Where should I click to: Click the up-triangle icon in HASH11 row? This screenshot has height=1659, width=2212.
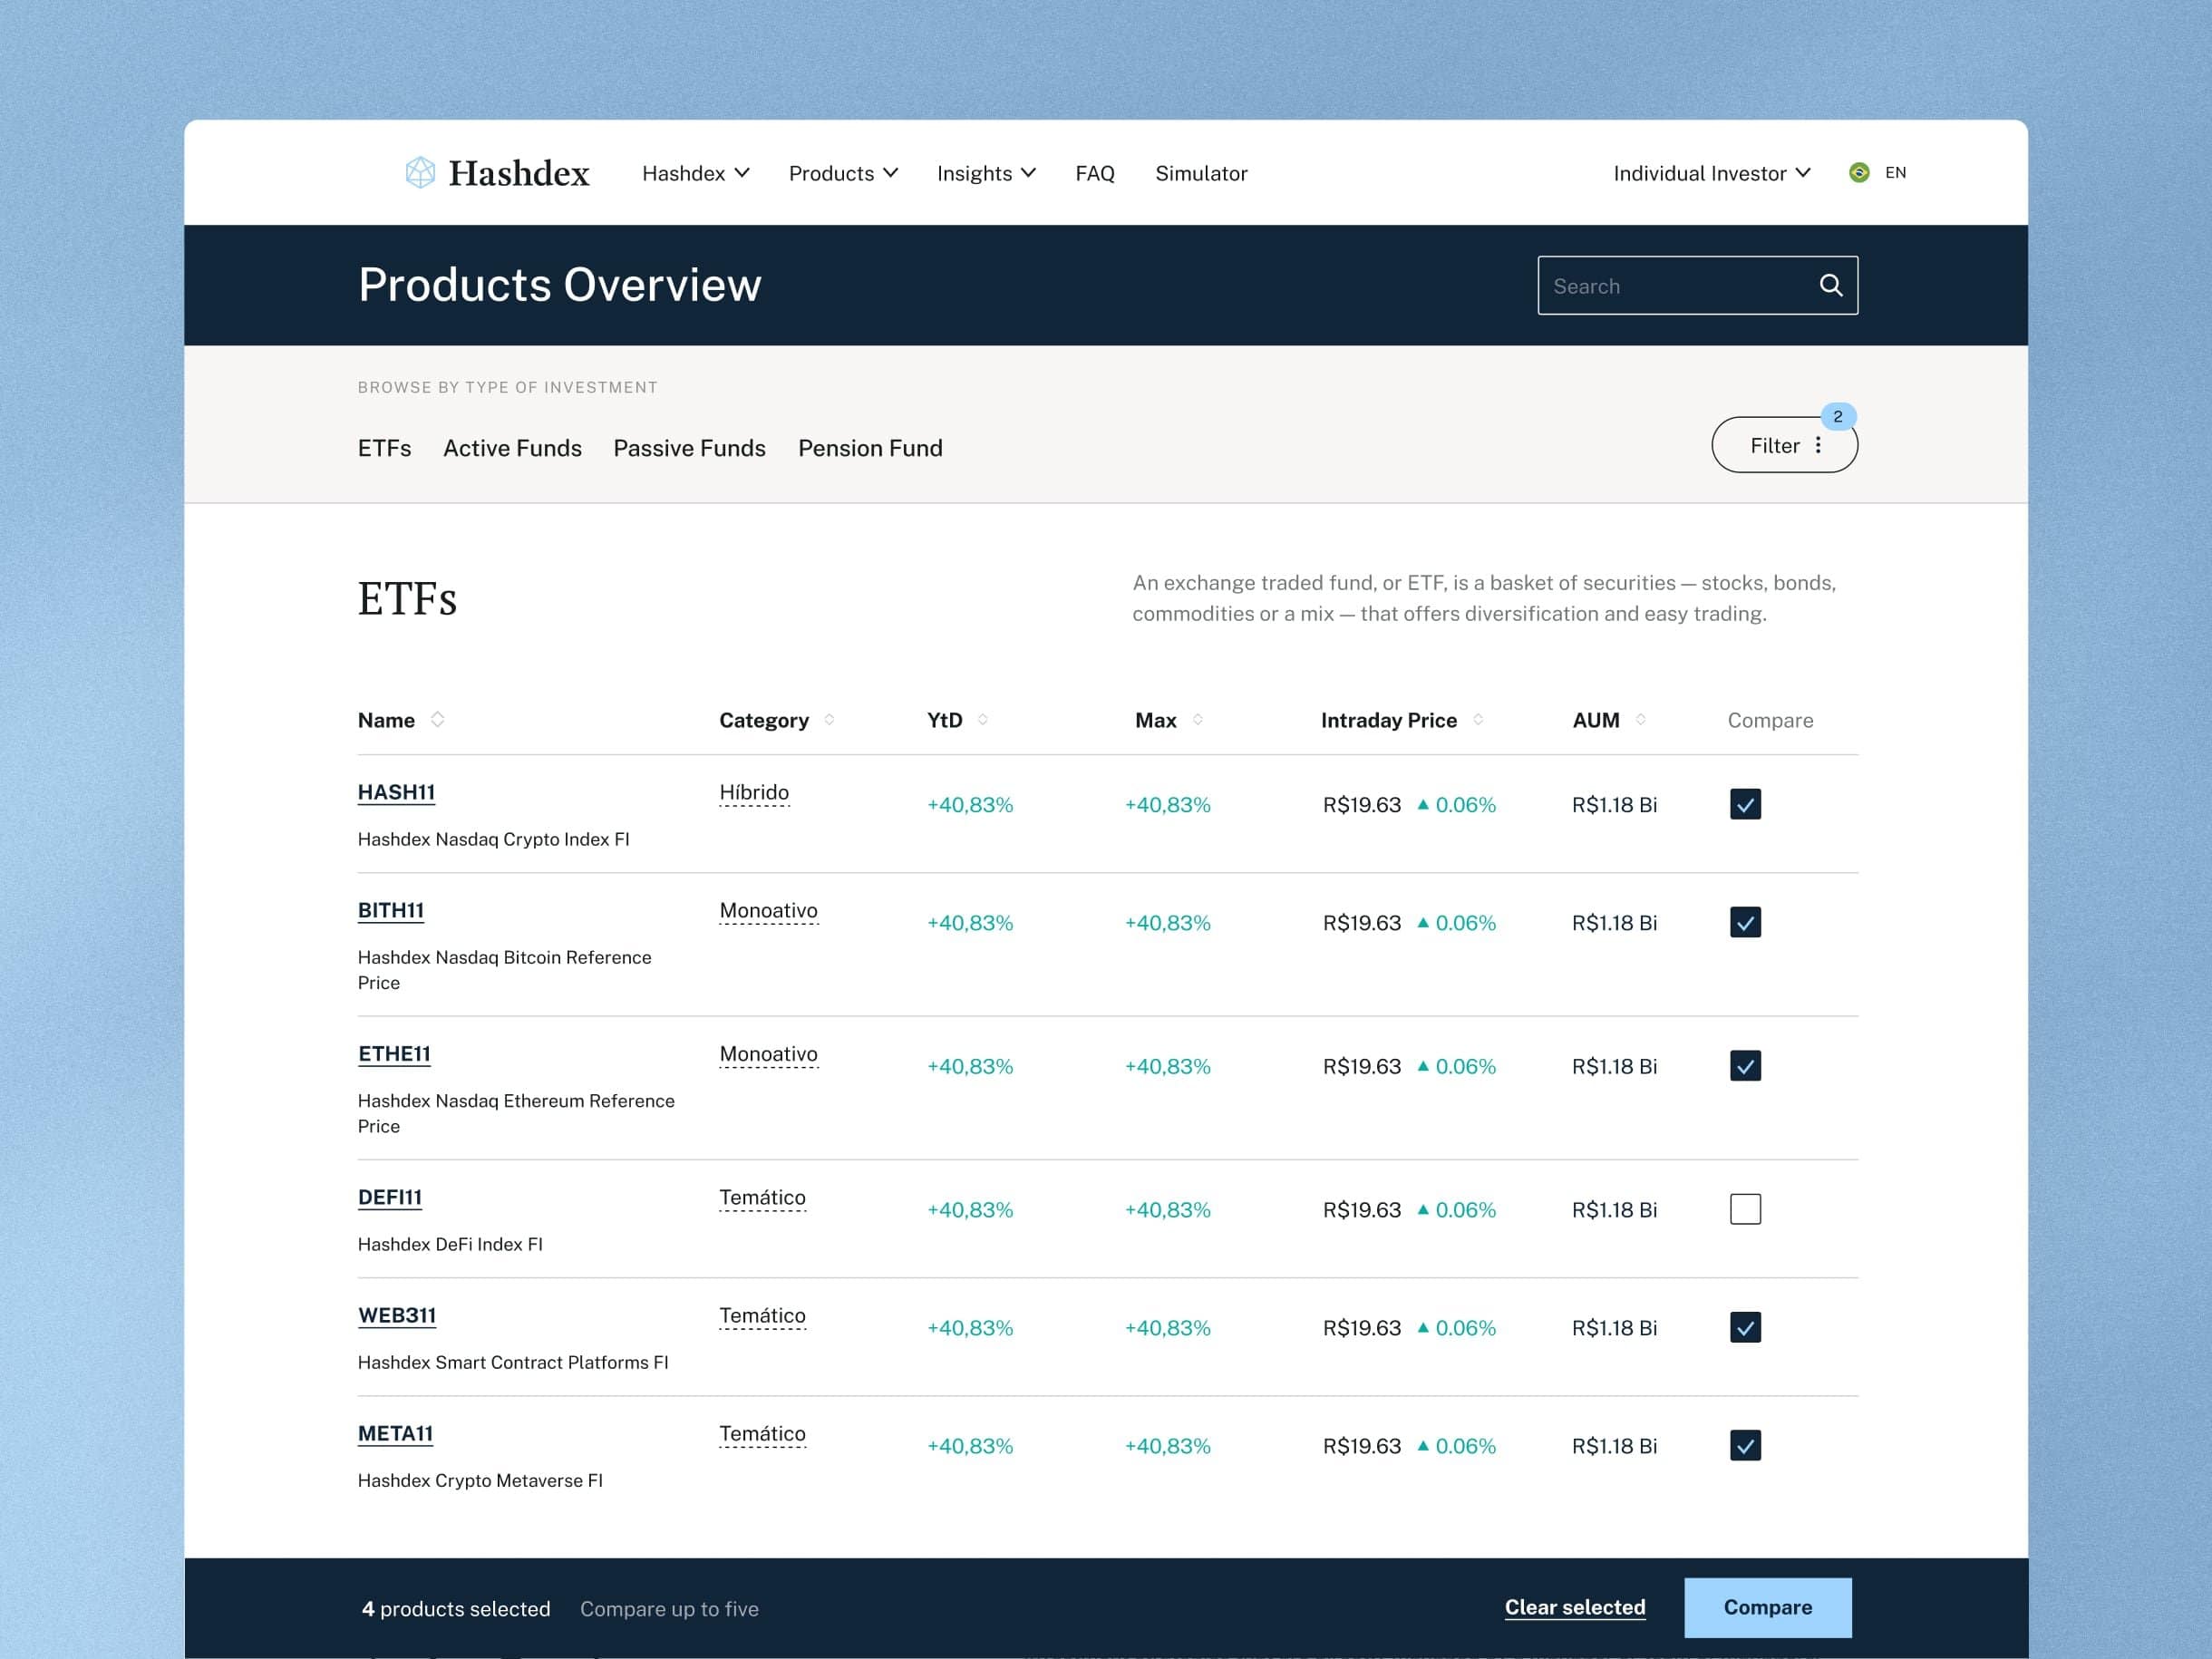point(1422,804)
